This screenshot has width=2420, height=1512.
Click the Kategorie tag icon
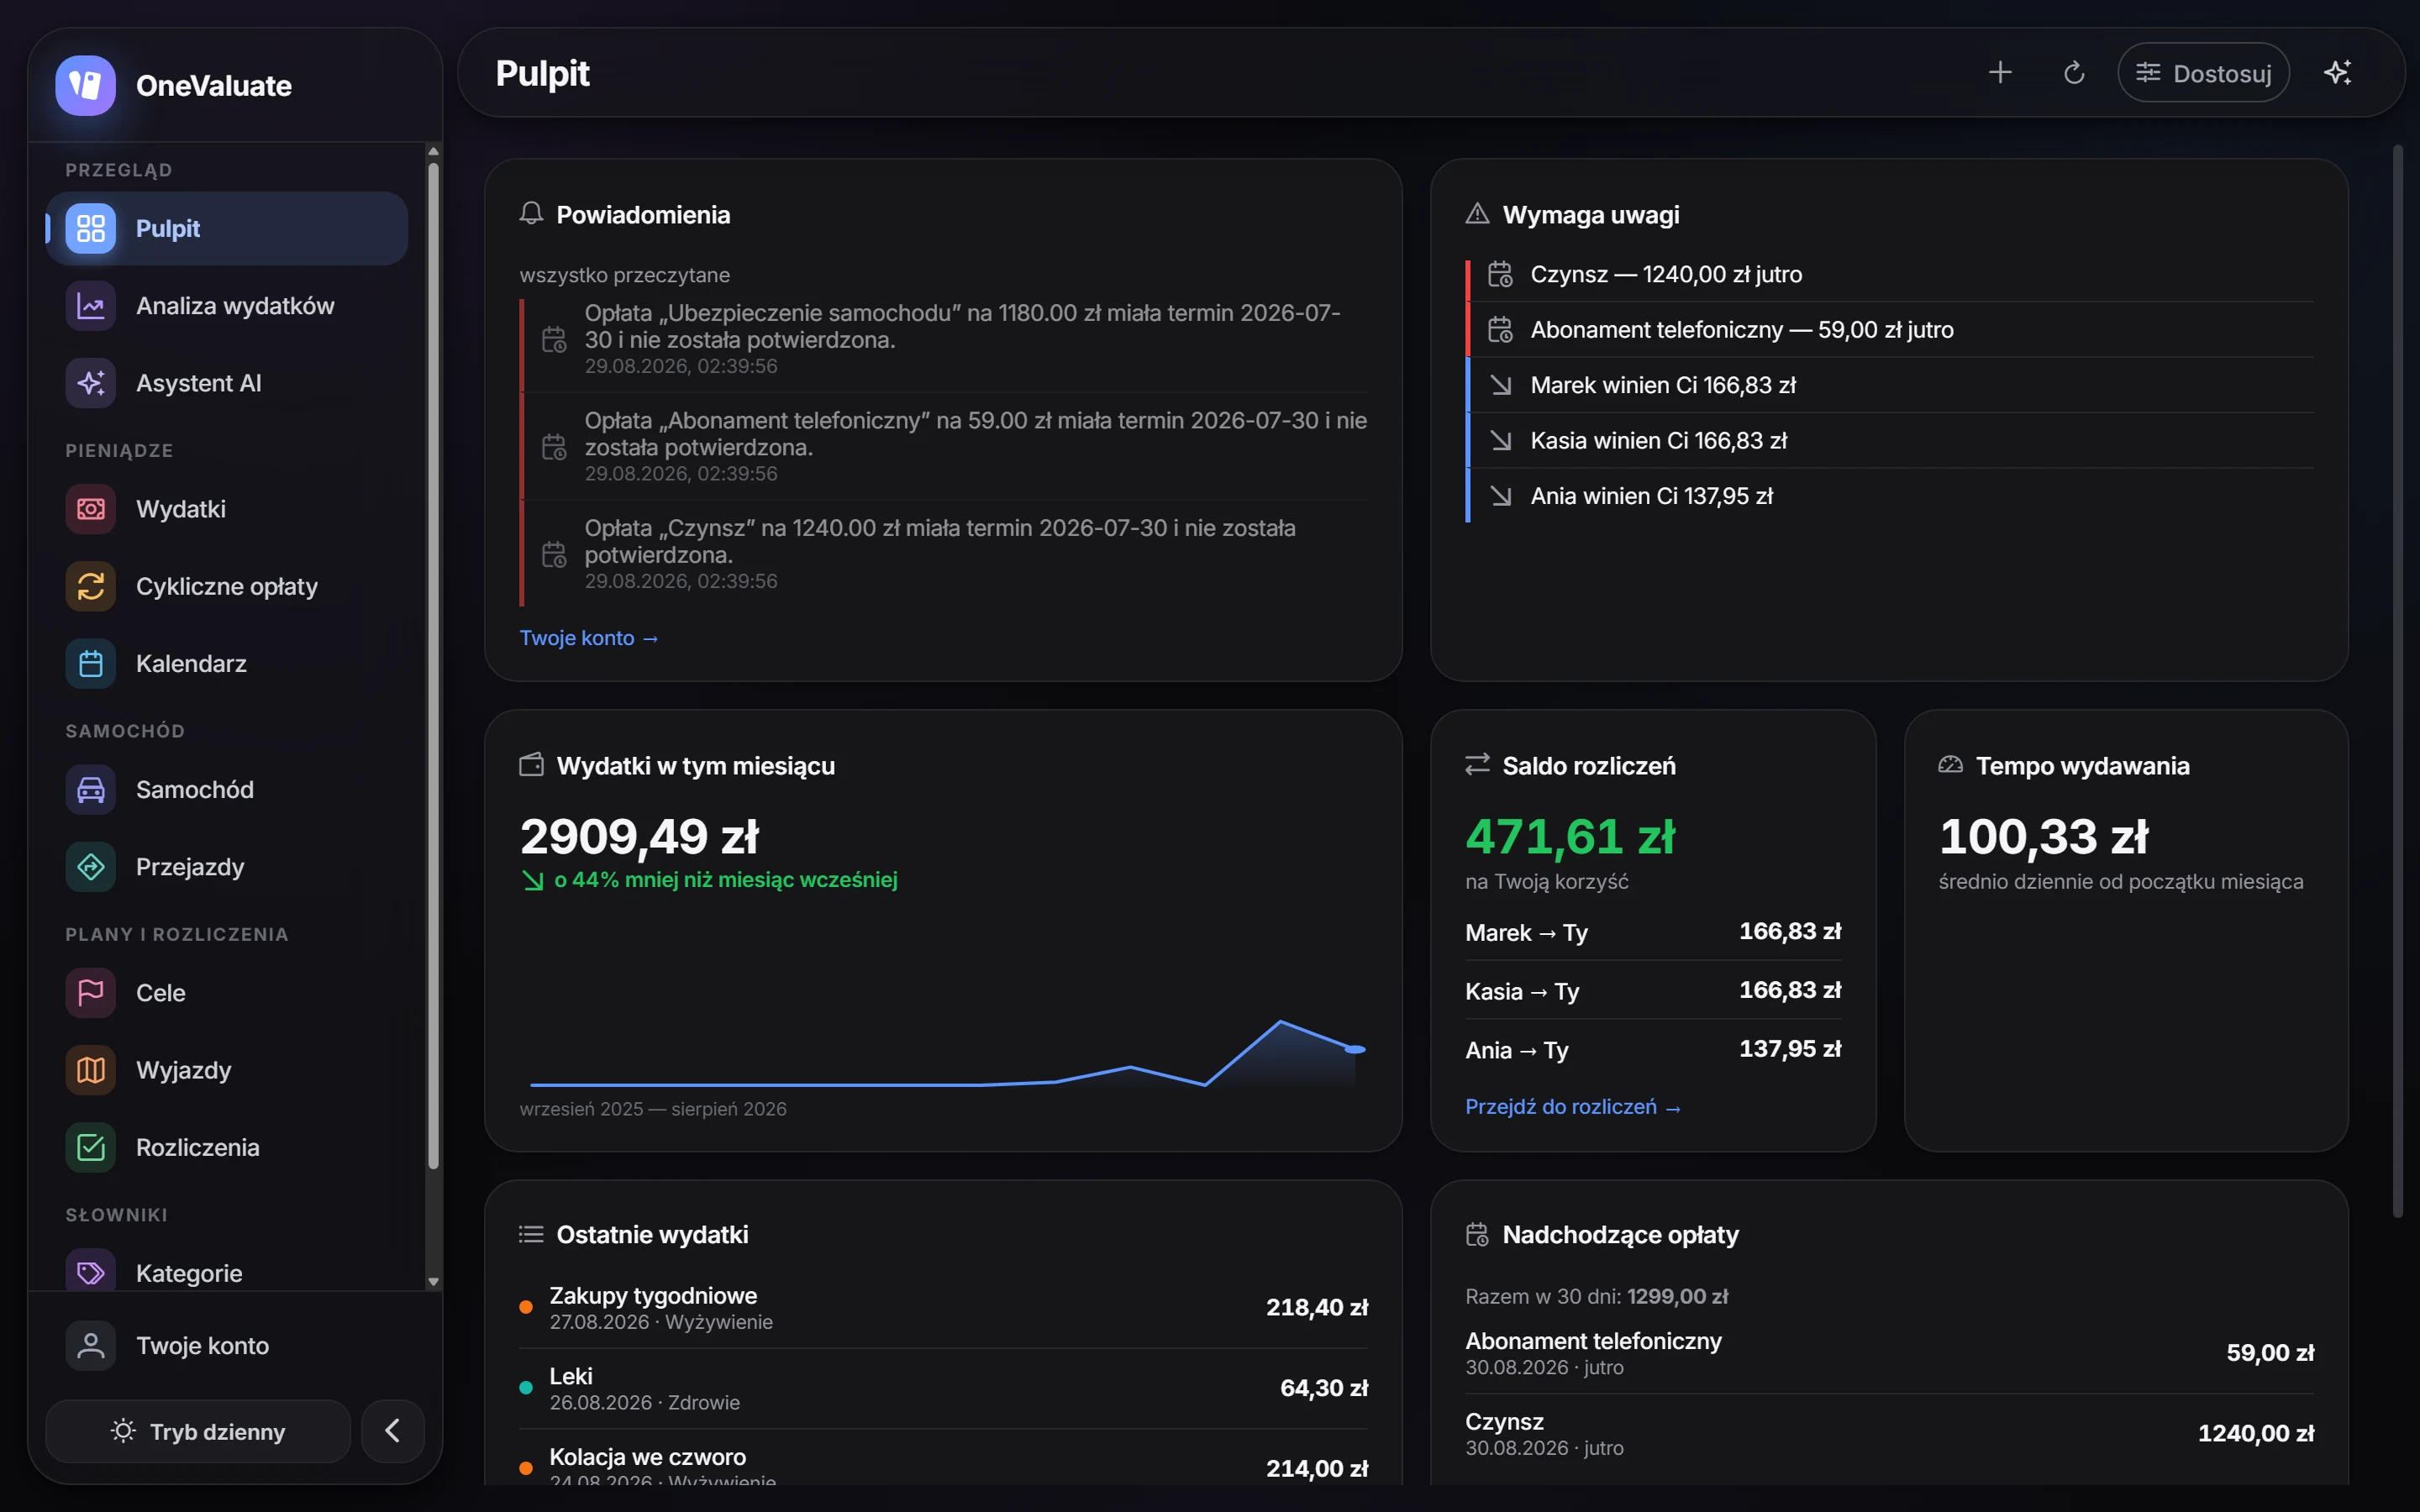click(91, 1272)
